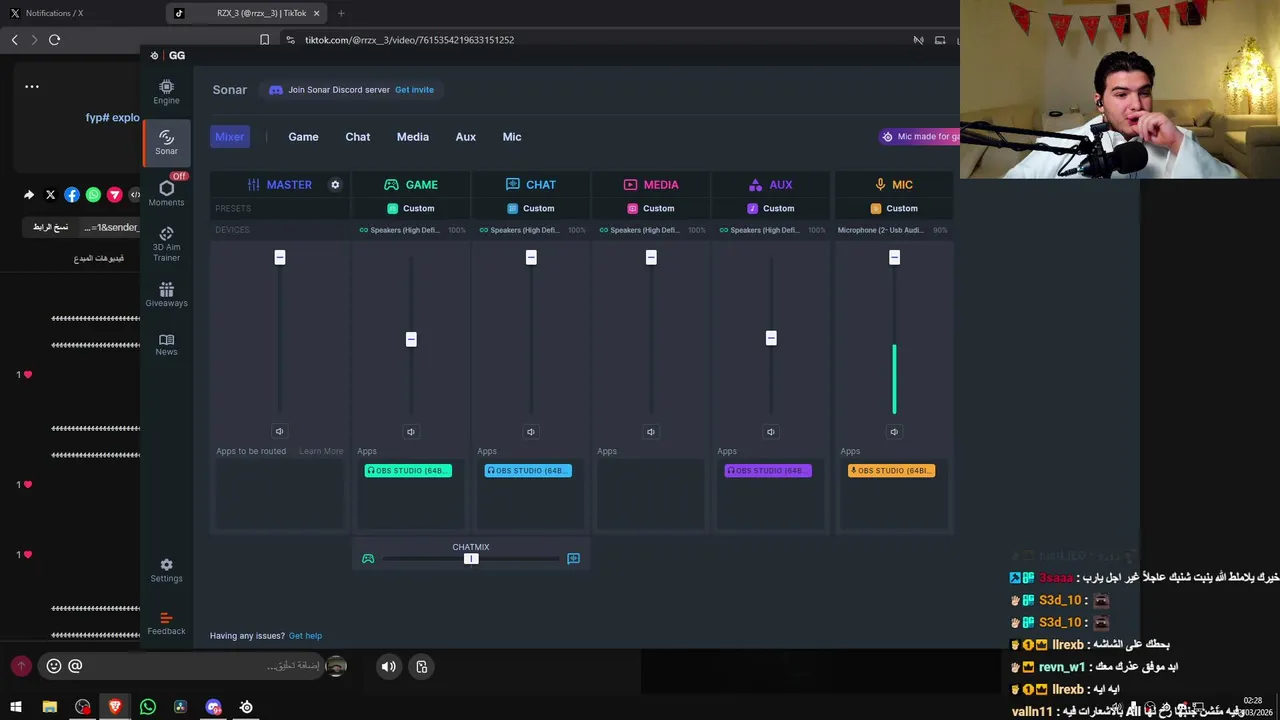
Task: Select OBS Studio app in Aux channel
Action: (x=768, y=471)
